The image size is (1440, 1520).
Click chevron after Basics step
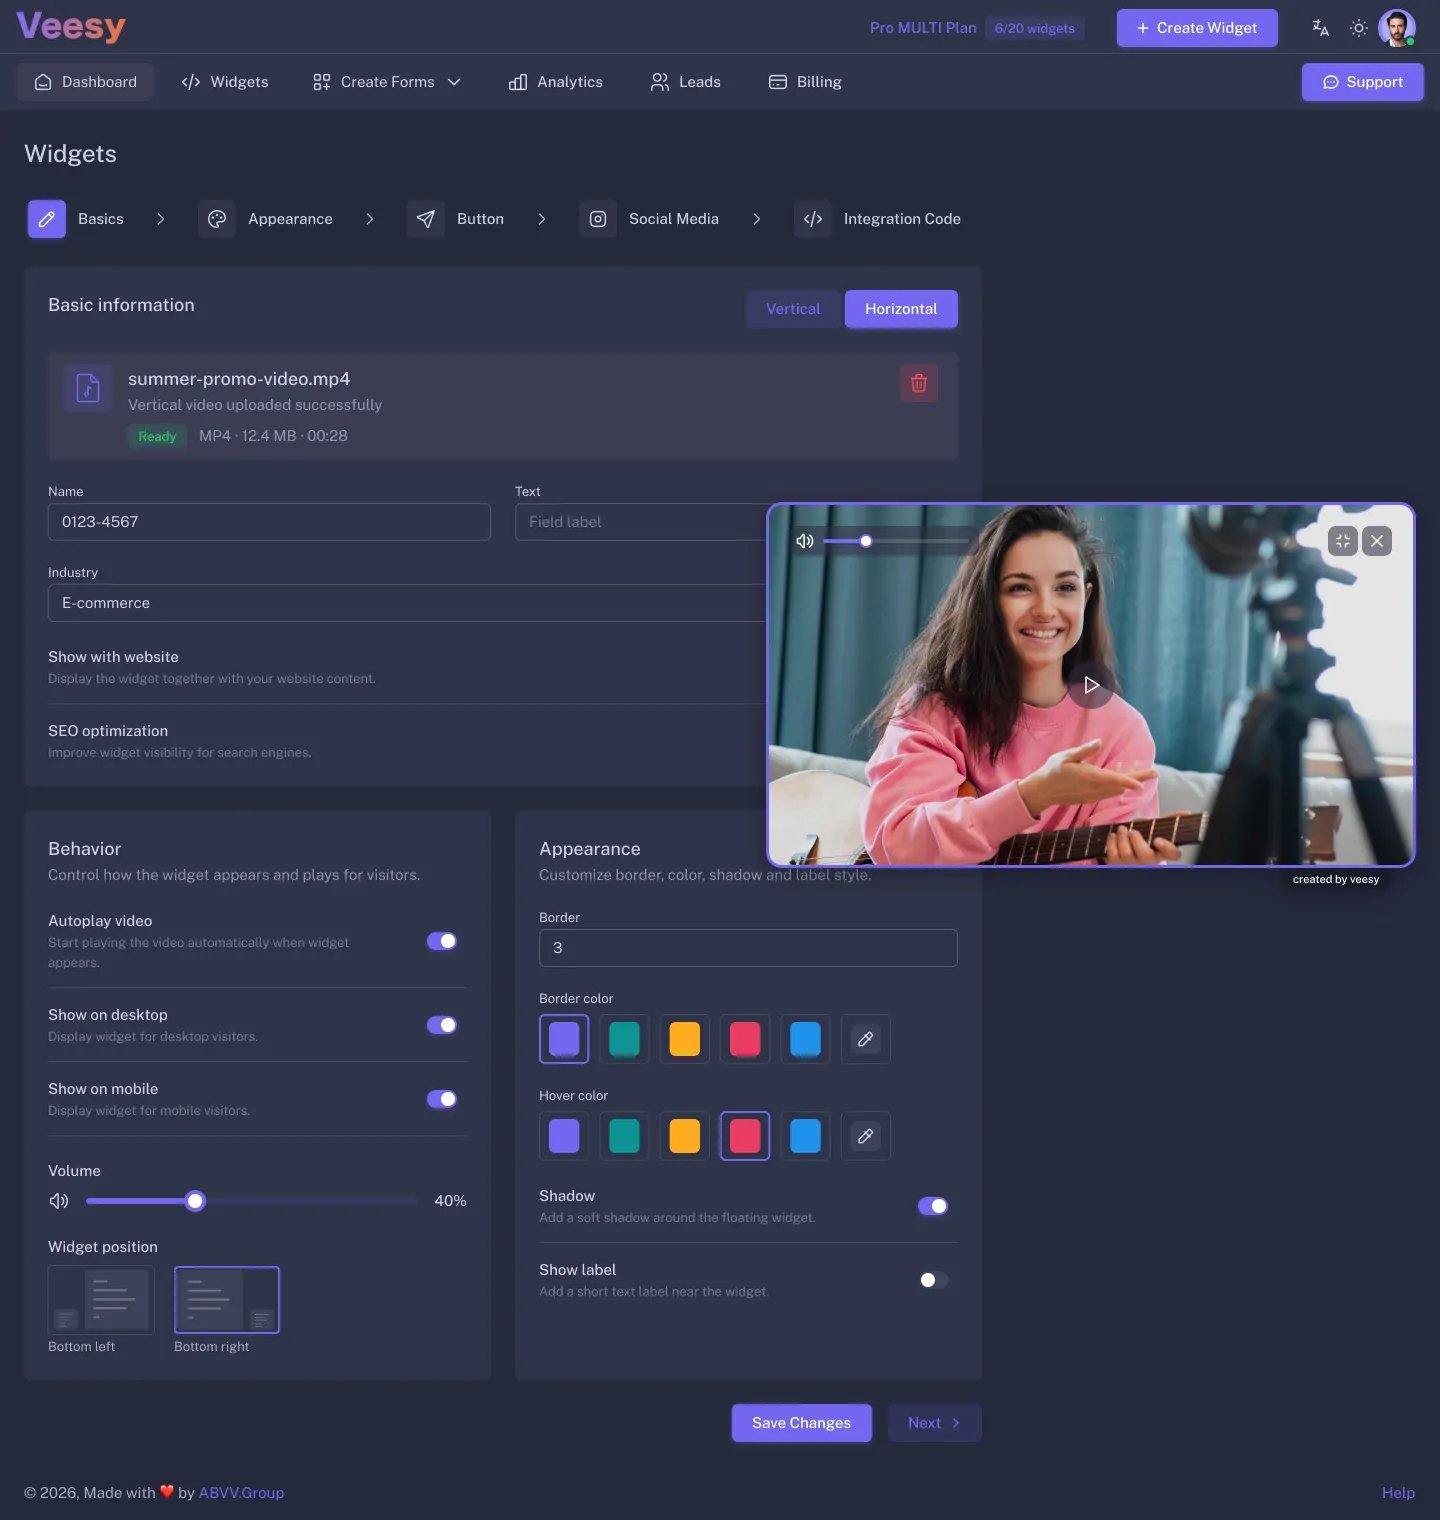161,219
